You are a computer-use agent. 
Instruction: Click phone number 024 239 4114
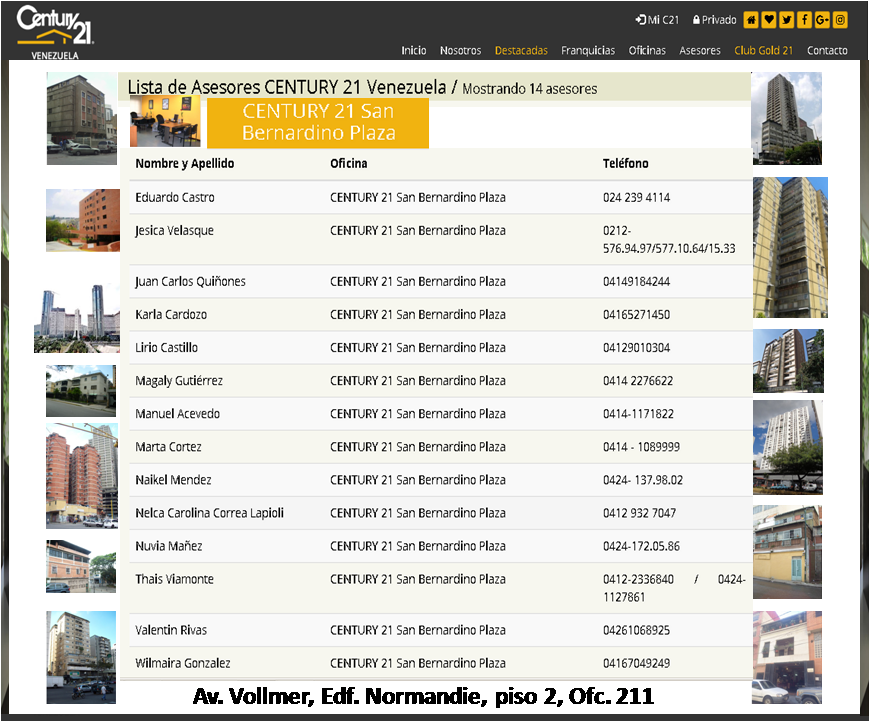(x=636, y=198)
